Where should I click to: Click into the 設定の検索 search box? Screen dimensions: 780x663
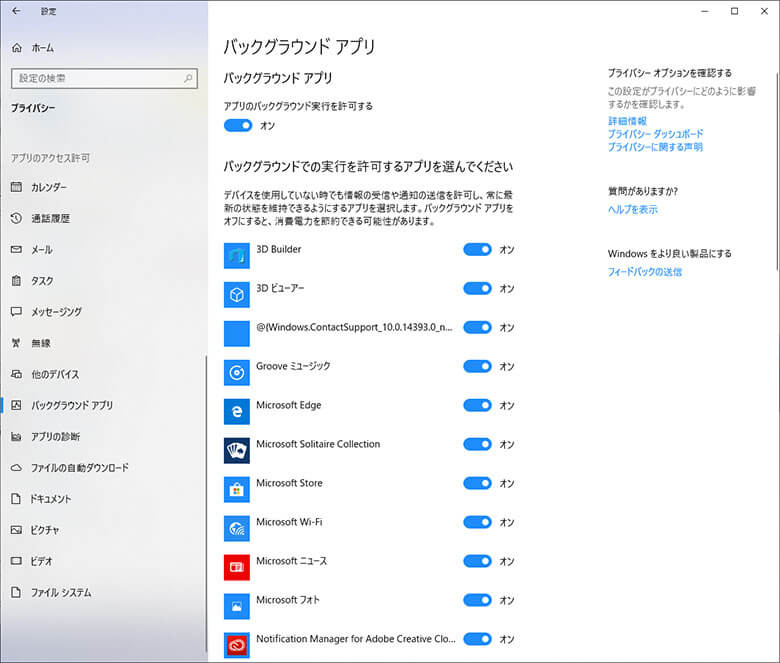[104, 78]
